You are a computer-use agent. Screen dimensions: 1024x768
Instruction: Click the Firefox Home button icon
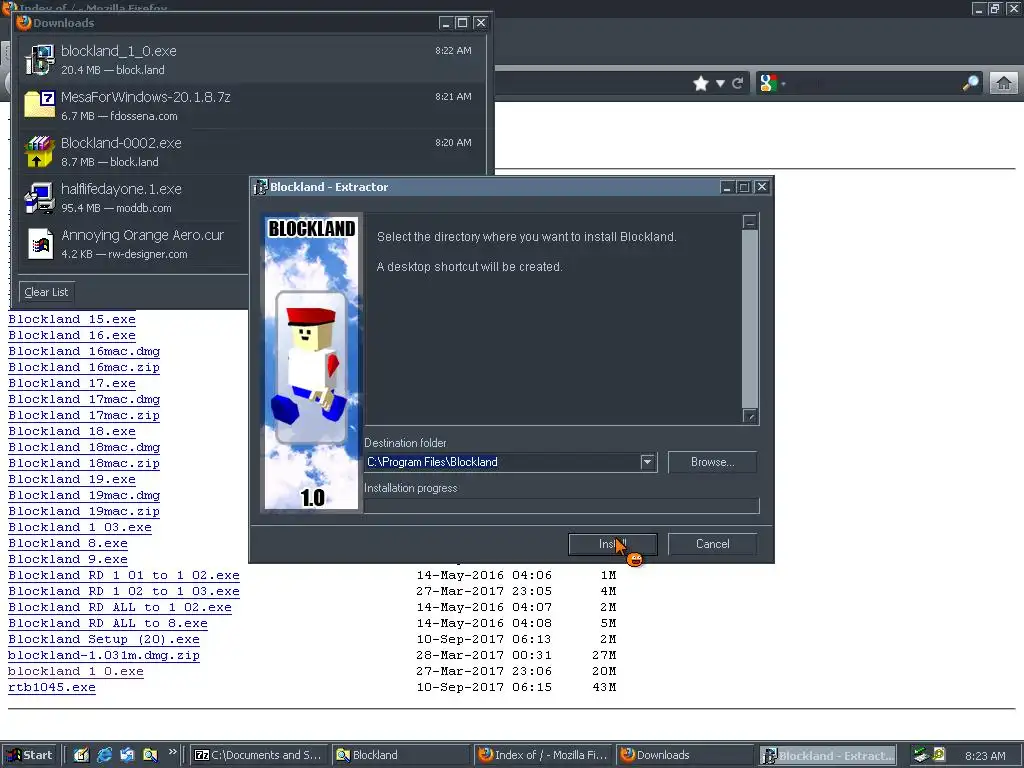[x=1004, y=84]
